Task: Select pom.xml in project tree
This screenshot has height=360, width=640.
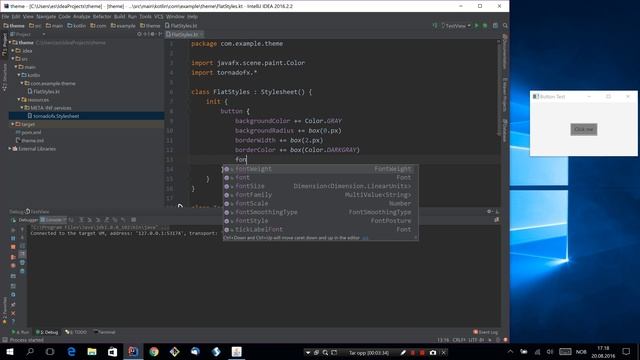Action: coord(29,132)
